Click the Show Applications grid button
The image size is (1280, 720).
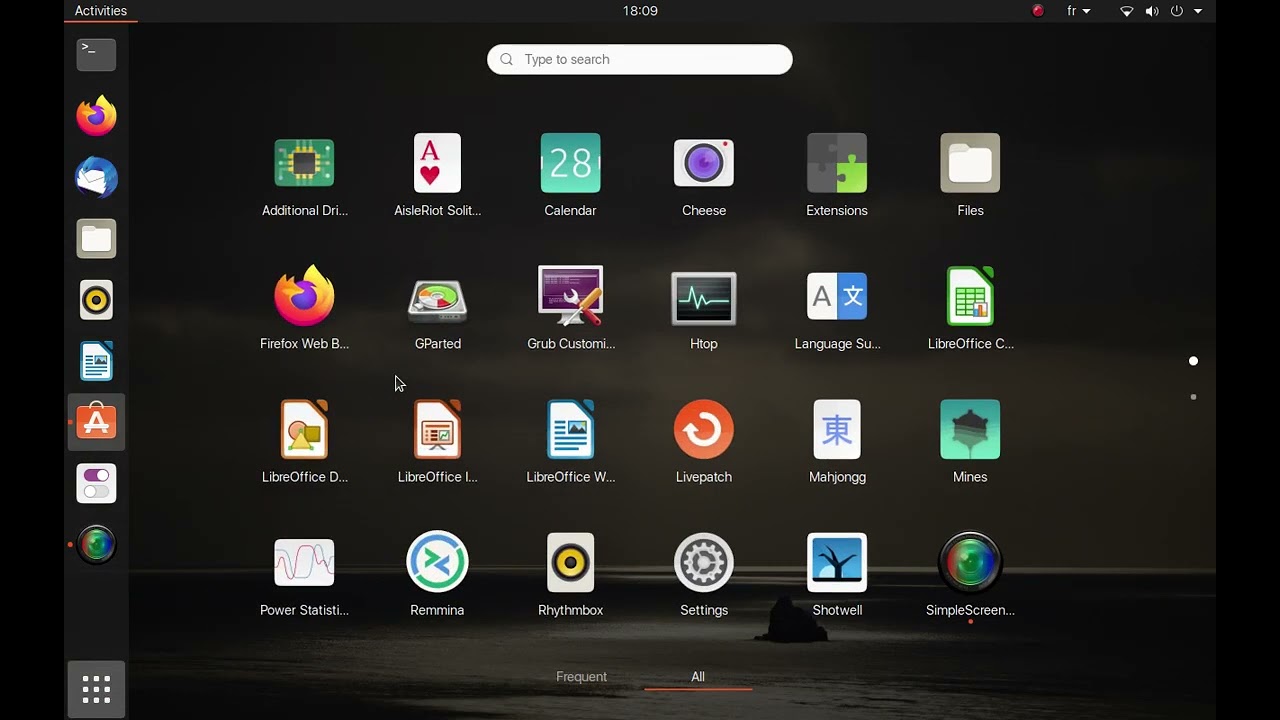coord(96,689)
